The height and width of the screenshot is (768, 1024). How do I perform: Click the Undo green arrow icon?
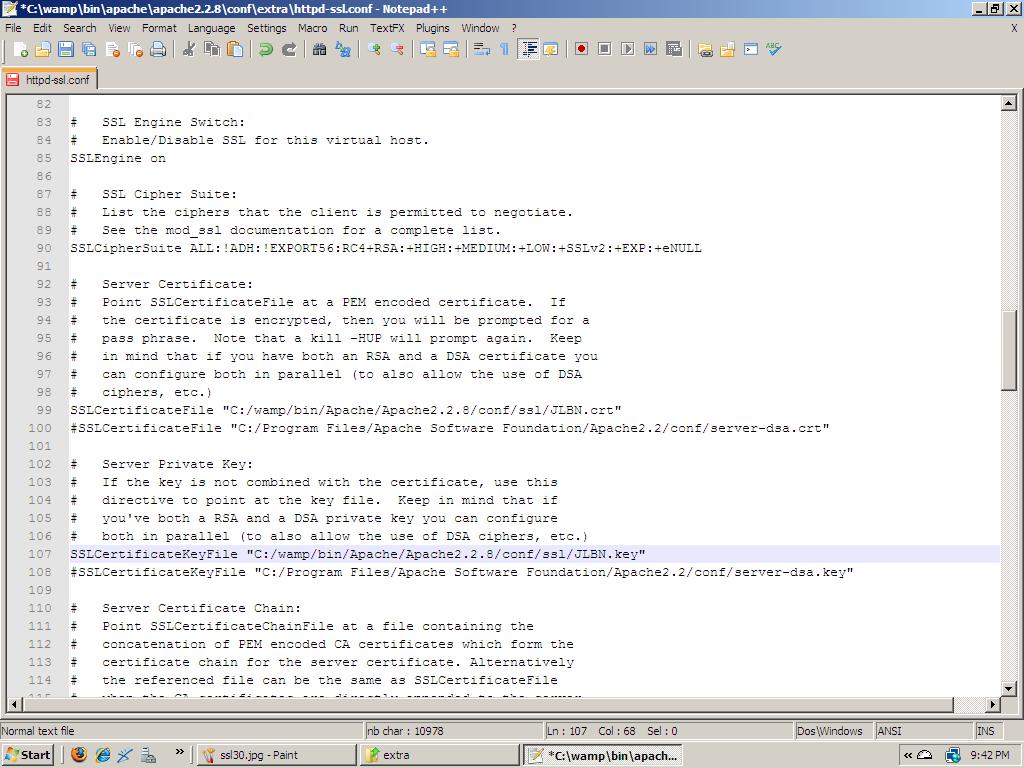(x=266, y=49)
